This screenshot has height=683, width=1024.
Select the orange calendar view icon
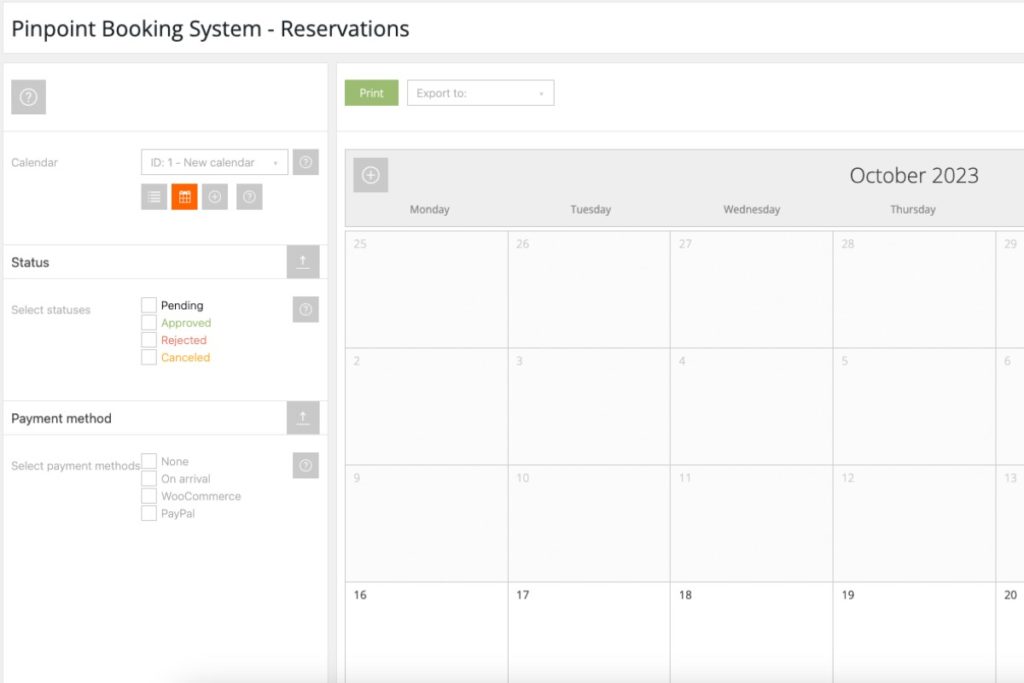185,197
